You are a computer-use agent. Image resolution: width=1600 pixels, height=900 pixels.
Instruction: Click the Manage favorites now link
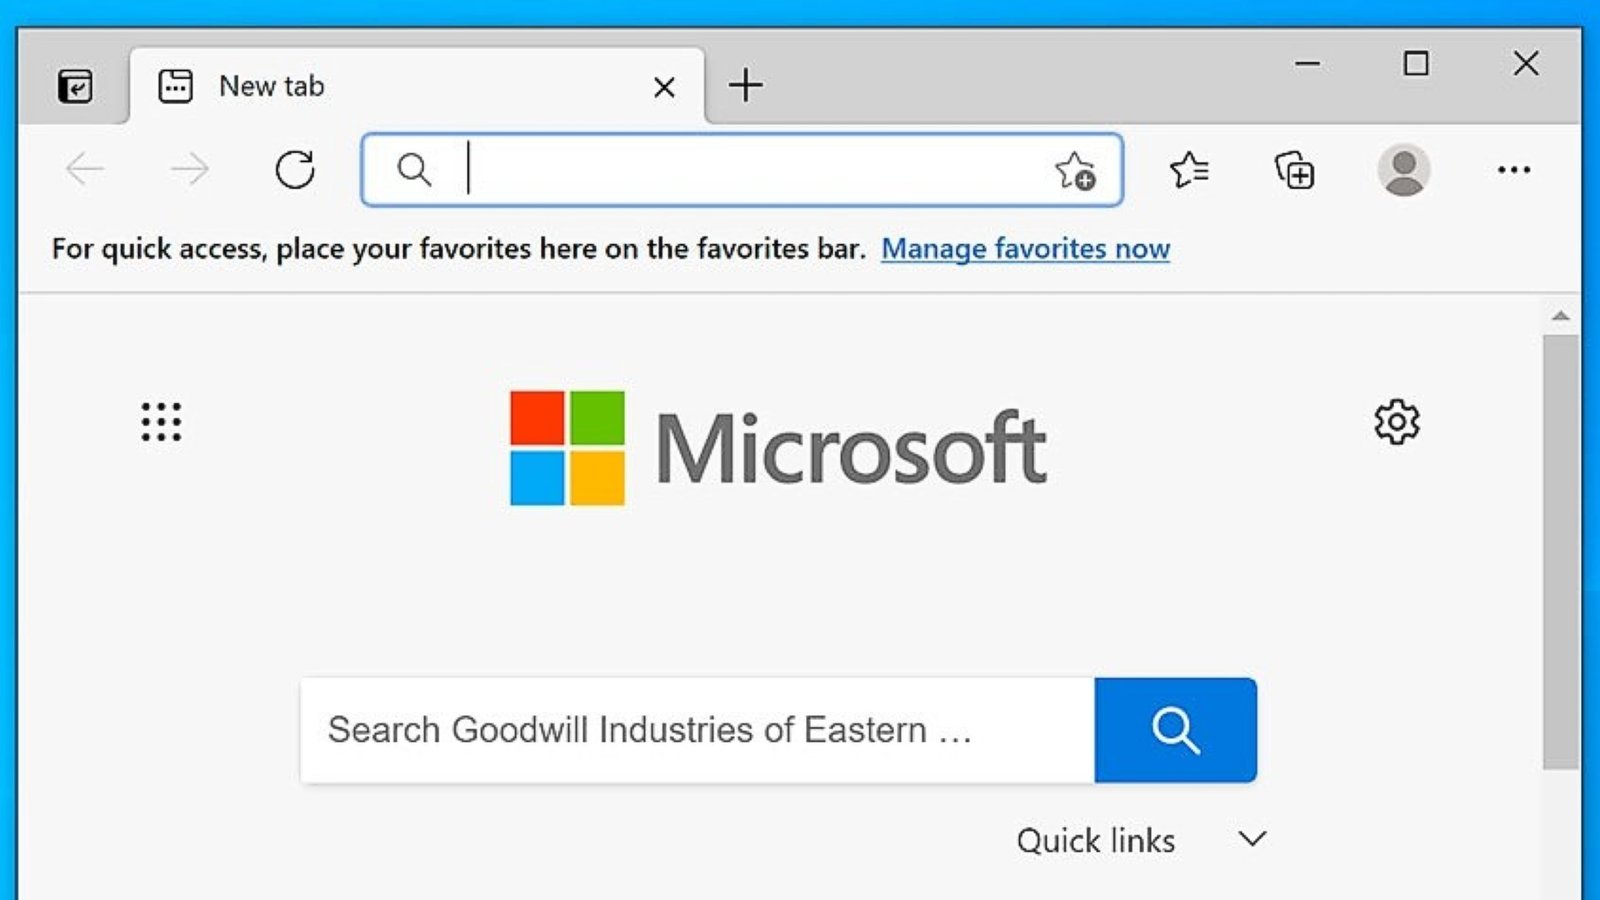coord(1025,249)
